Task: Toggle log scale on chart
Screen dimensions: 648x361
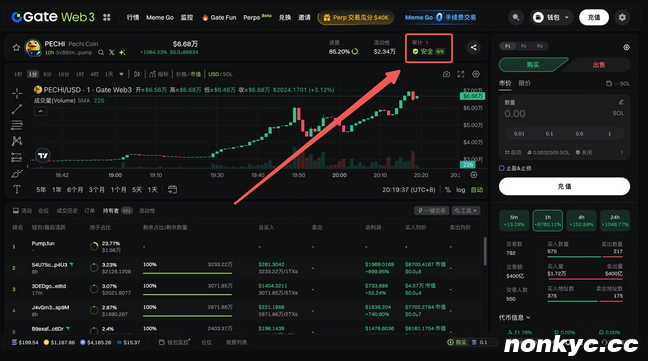Action: pos(460,190)
